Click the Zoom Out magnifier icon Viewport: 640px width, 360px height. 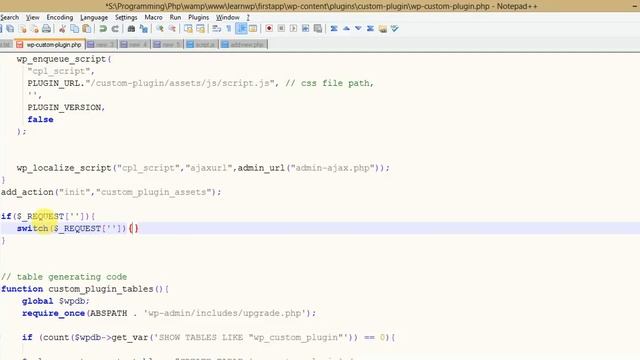click(172, 29)
